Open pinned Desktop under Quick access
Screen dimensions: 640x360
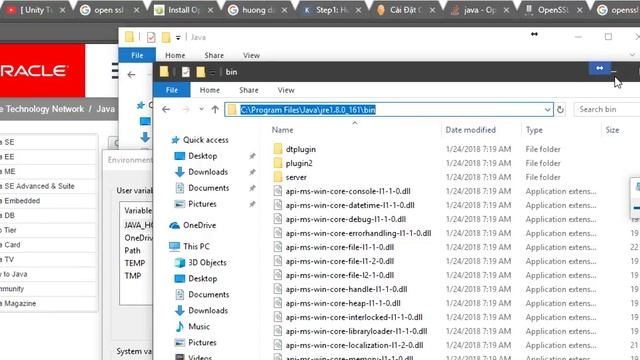point(202,156)
